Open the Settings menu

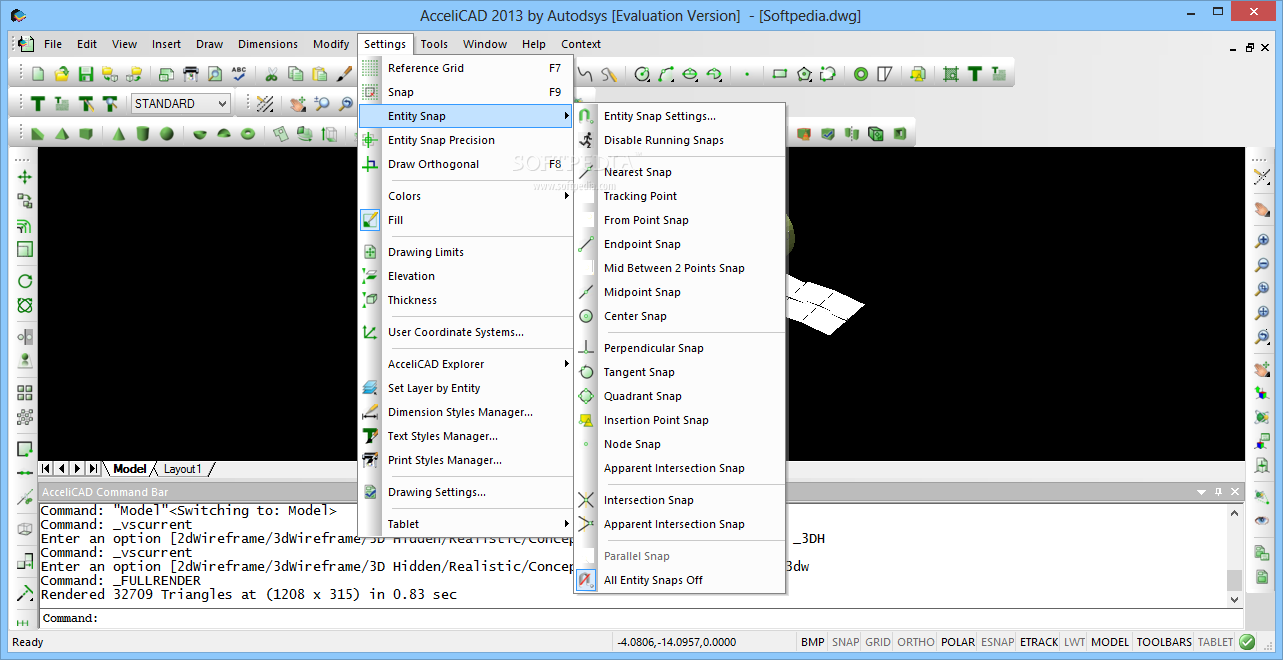click(385, 44)
